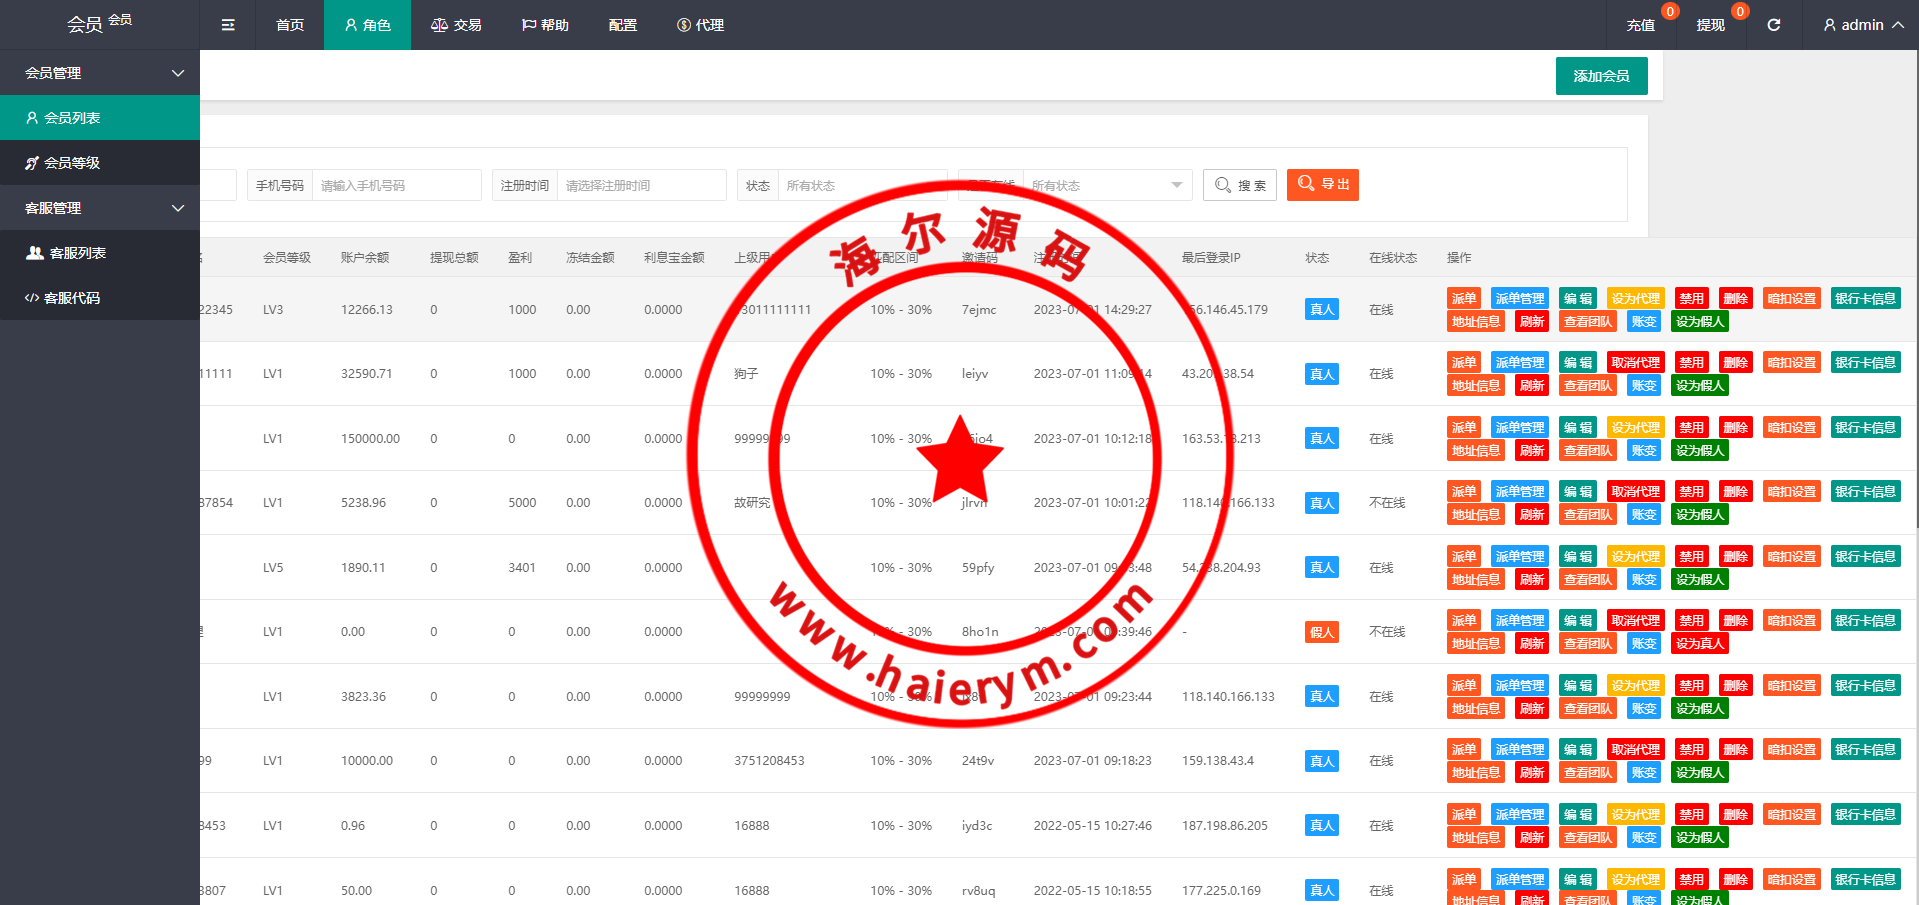Click the orange 导出 export button
The image size is (1919, 905).
[1322, 185]
